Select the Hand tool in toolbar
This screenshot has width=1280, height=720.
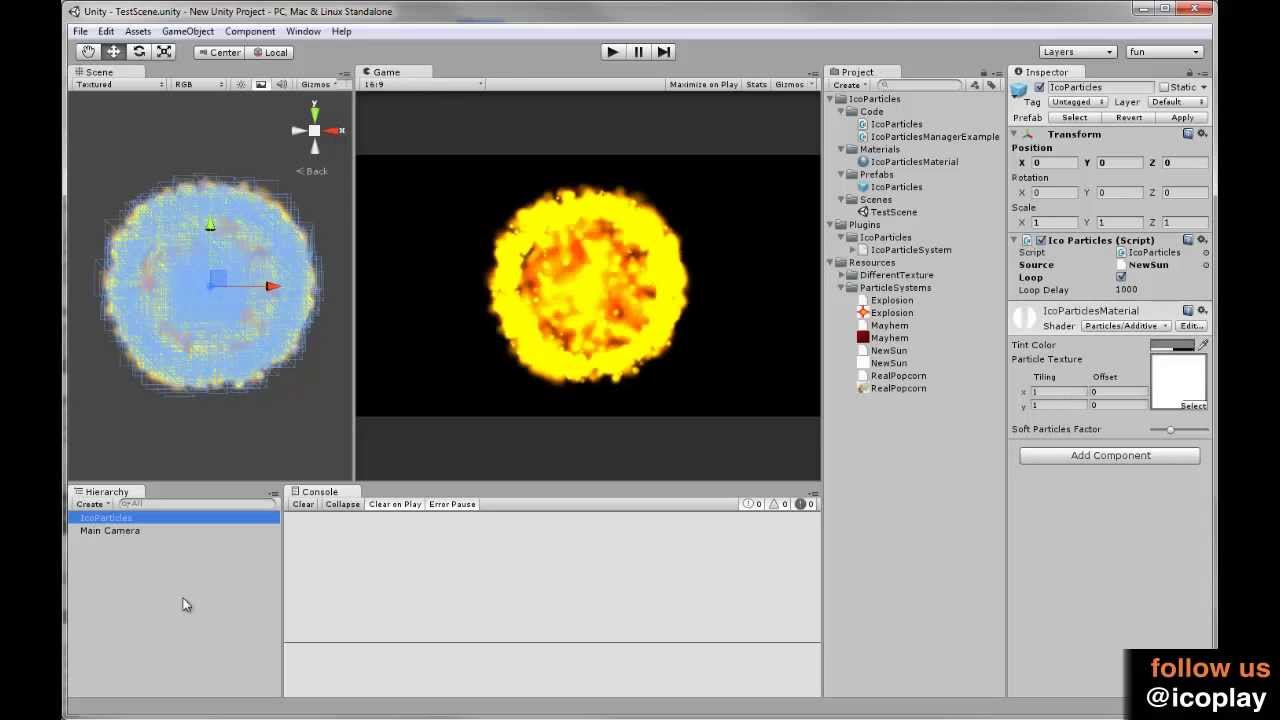(88, 52)
